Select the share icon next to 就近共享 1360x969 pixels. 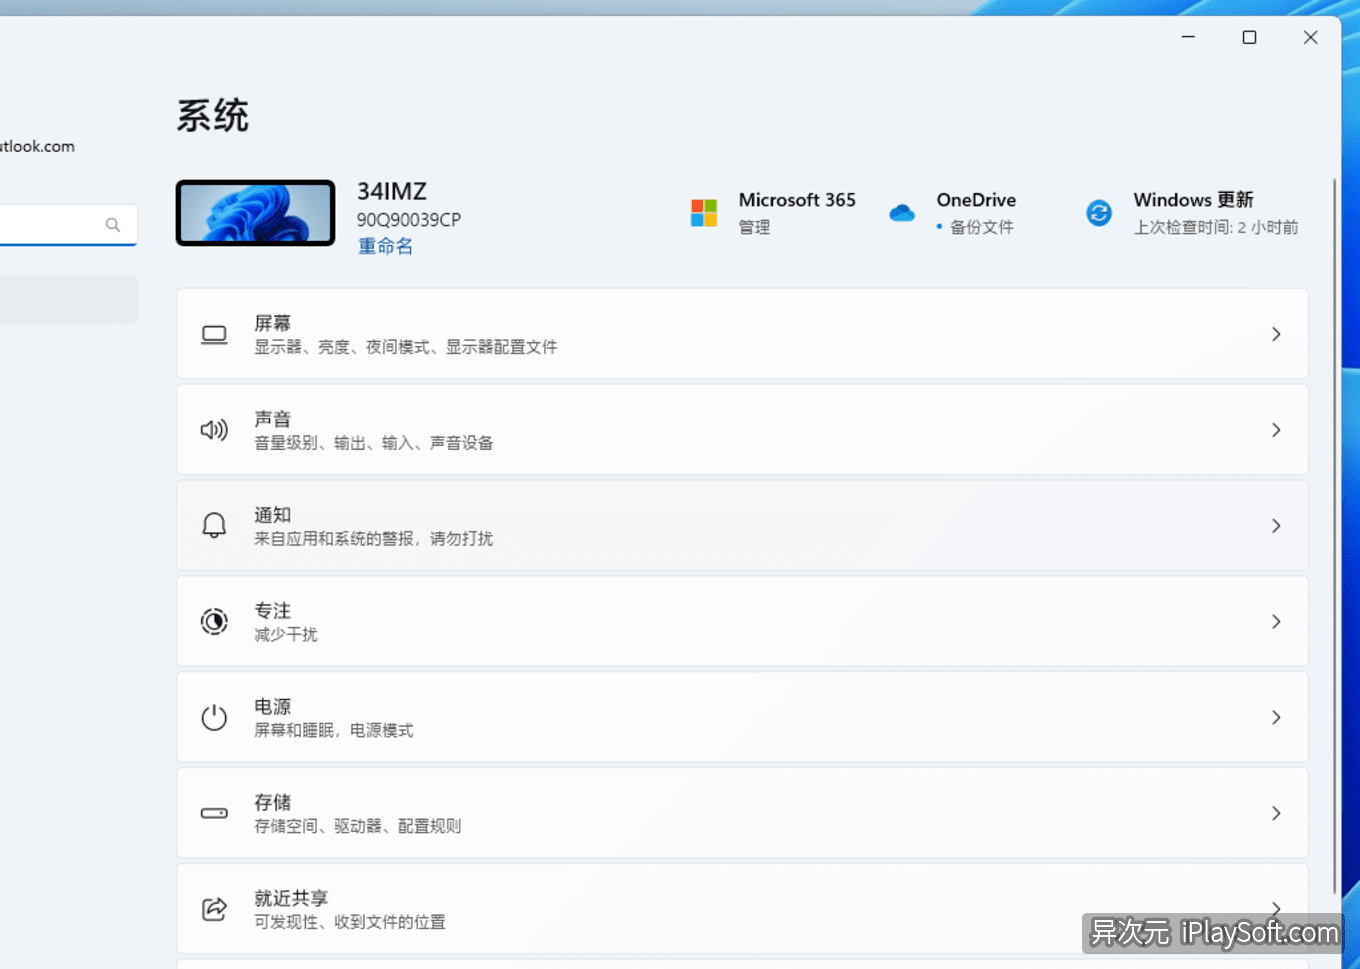pyautogui.click(x=214, y=909)
